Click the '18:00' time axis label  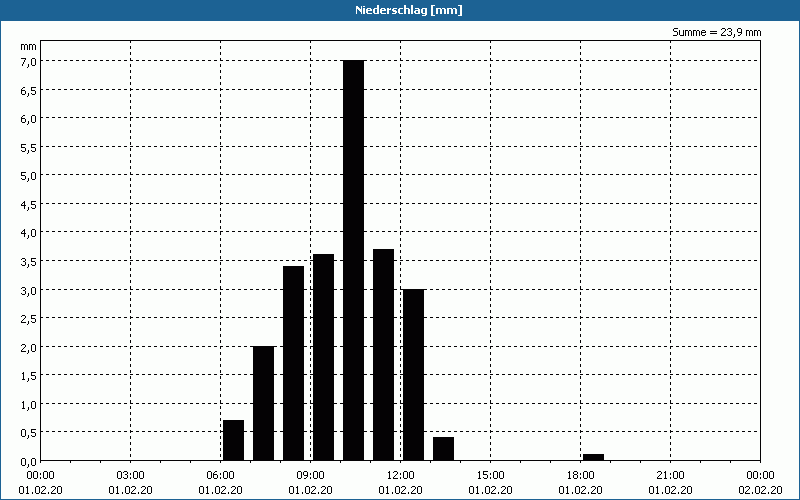pos(581,476)
